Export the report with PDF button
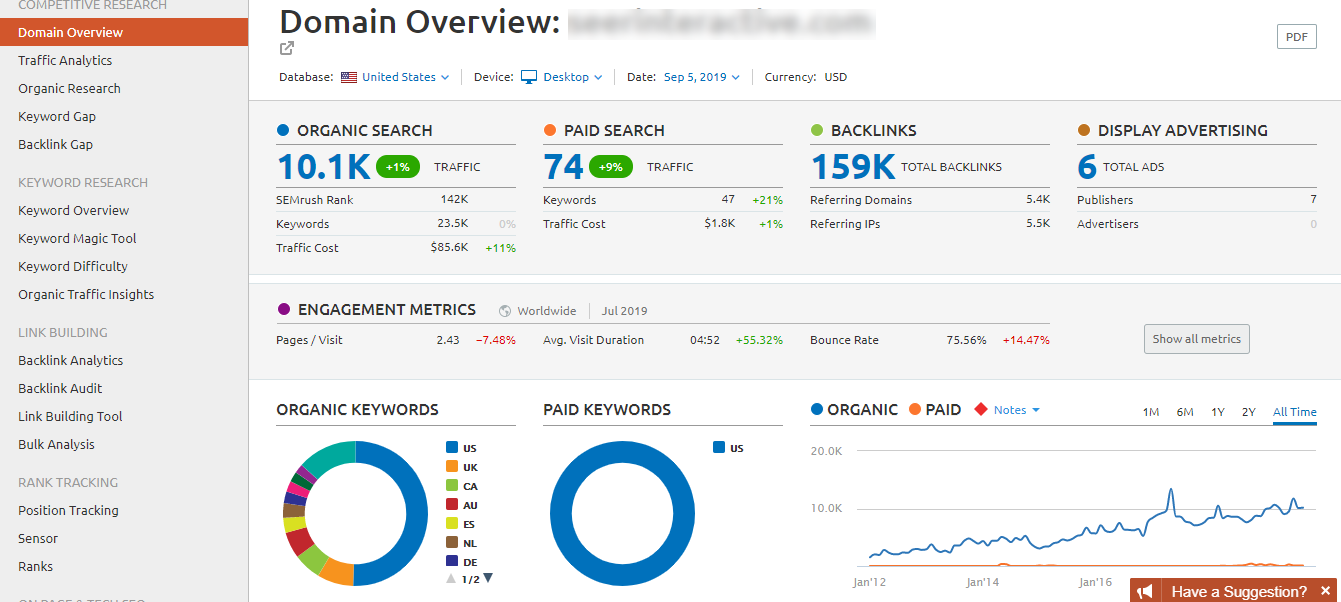The height and width of the screenshot is (602, 1341). pyautogui.click(x=1296, y=37)
